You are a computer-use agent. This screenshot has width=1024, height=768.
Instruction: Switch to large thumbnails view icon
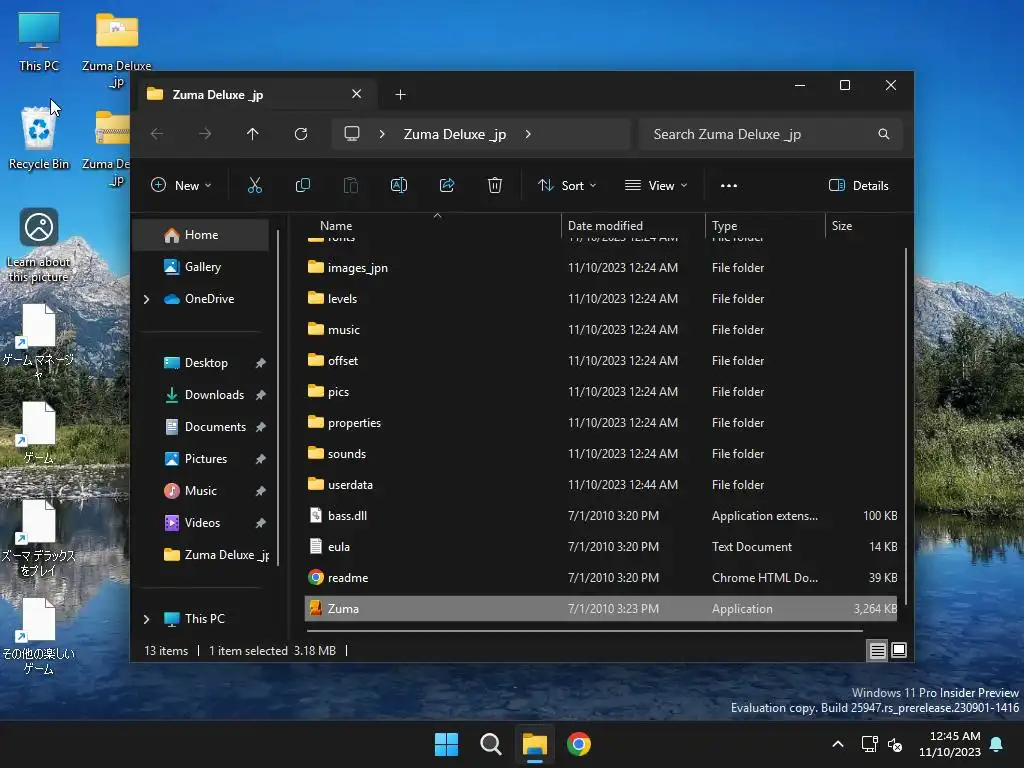(x=899, y=650)
